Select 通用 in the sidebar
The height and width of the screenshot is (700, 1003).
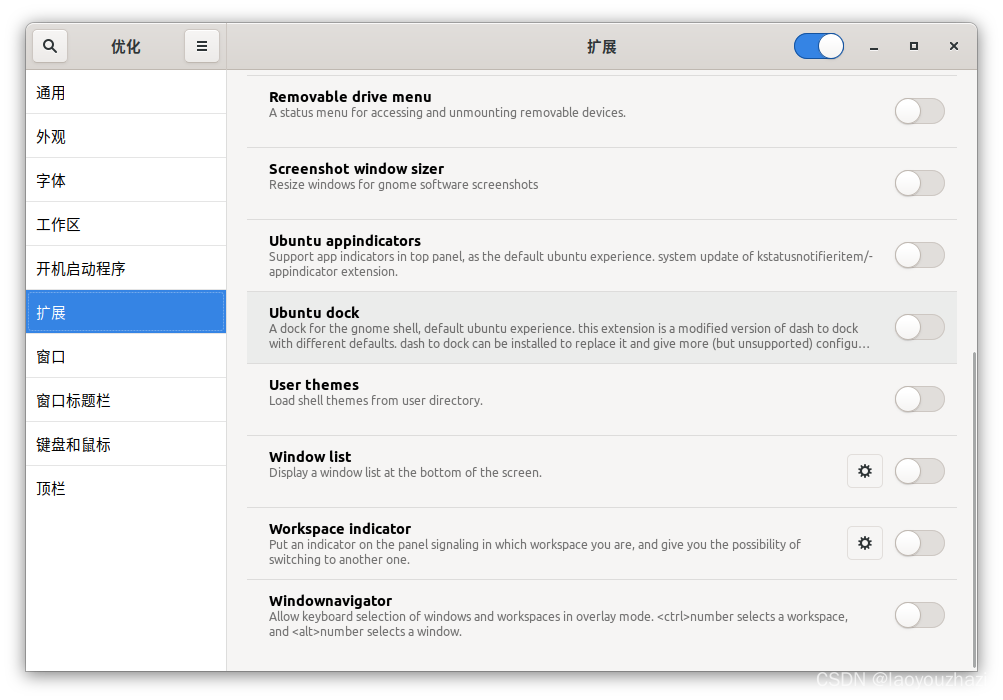tap(126, 92)
